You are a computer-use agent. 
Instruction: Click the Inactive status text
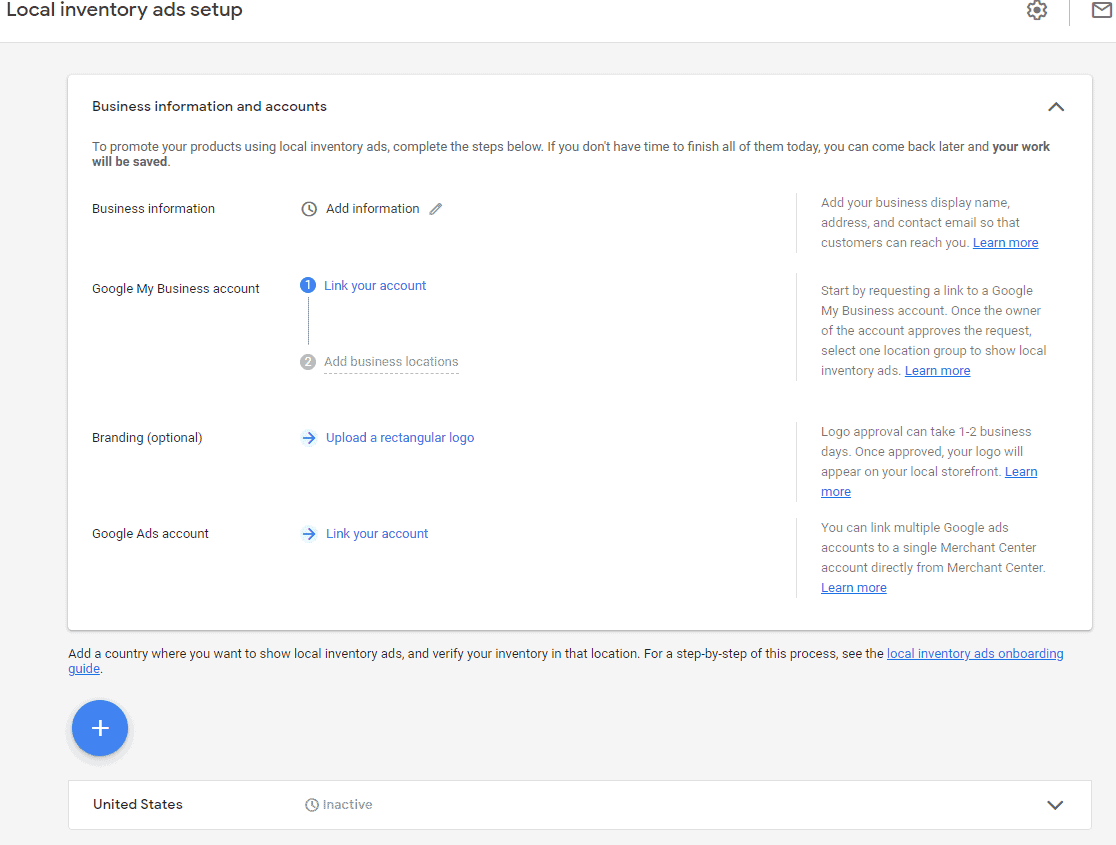coord(347,805)
